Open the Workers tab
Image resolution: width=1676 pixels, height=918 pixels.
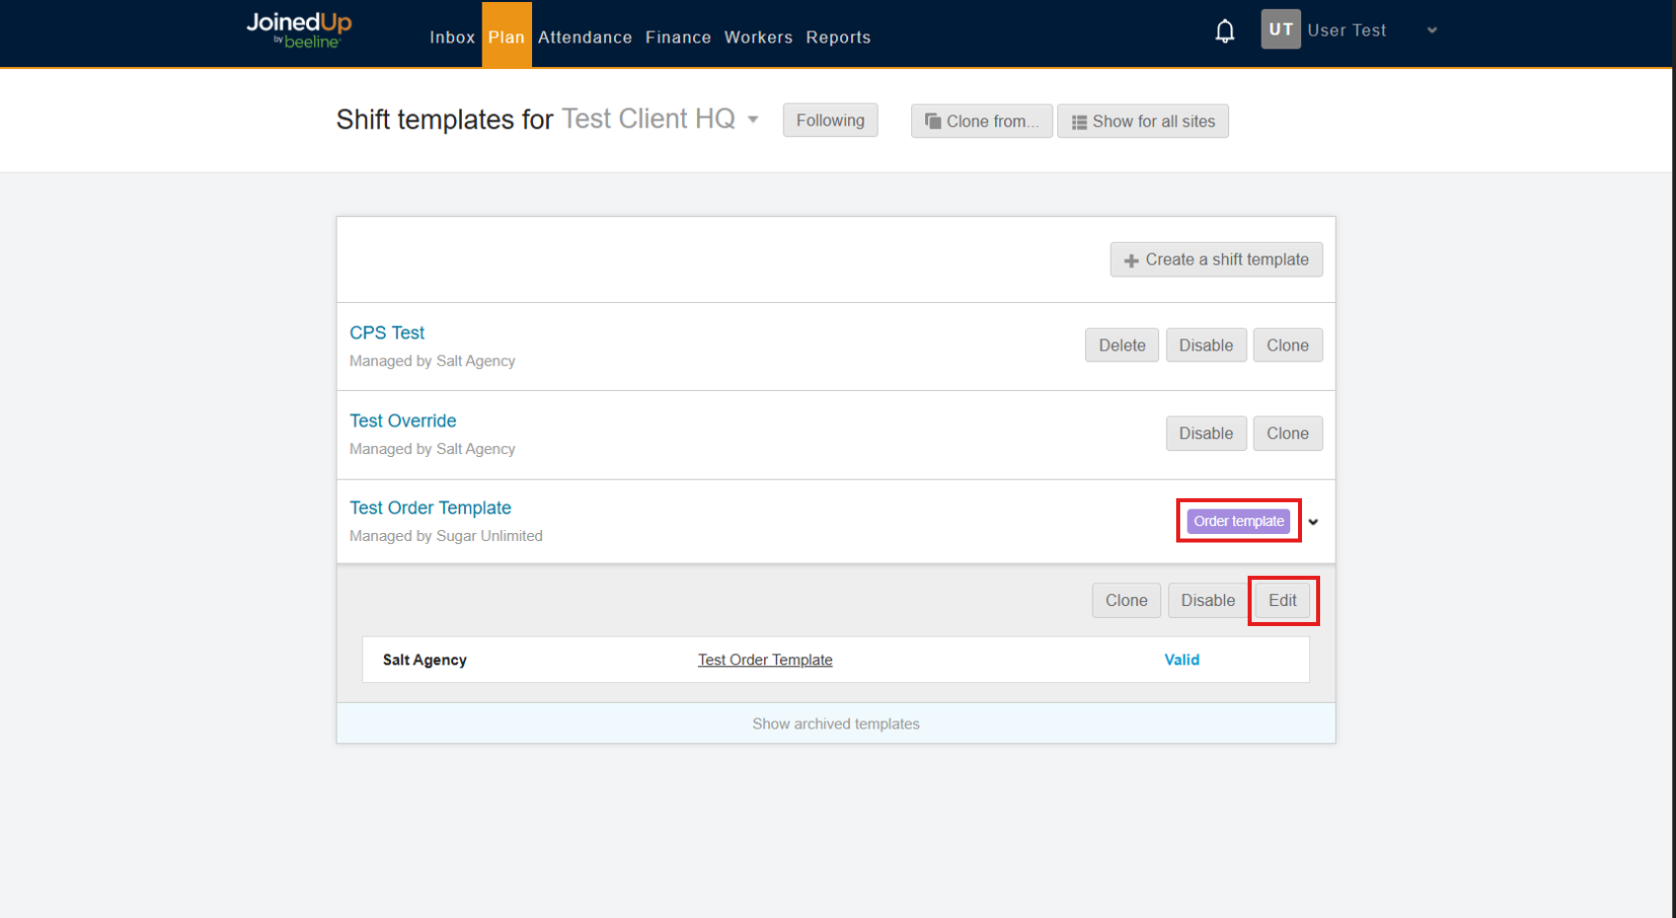(x=758, y=37)
